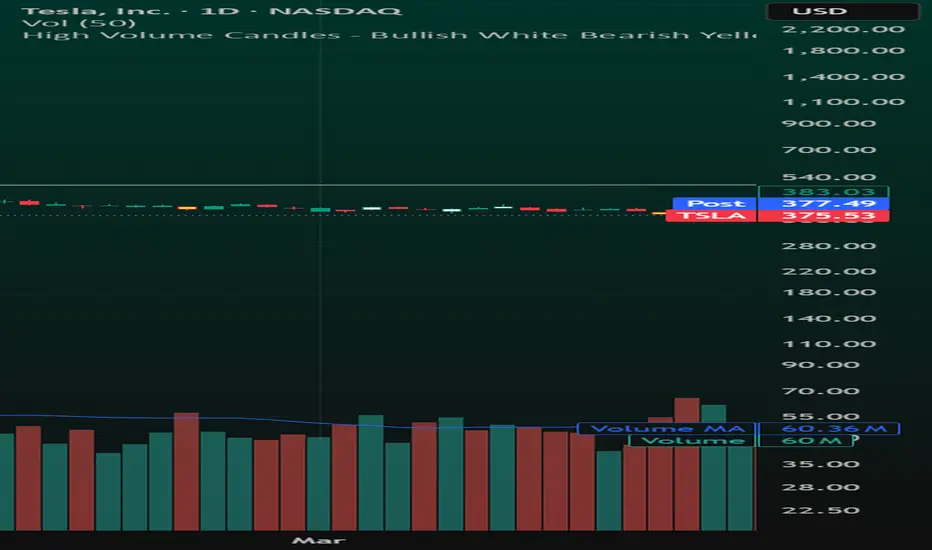Viewport: 932px width, 550px height.
Task: Click the USD currency button
Action: pos(843,11)
